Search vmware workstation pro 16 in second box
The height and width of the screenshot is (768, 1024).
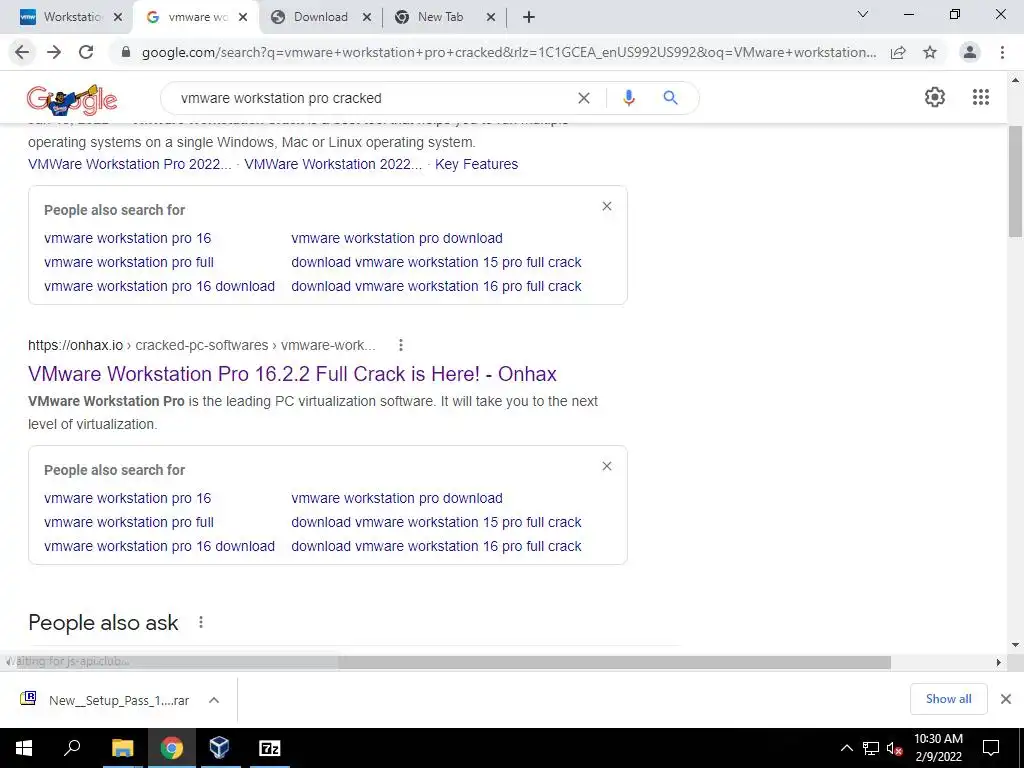click(x=127, y=498)
